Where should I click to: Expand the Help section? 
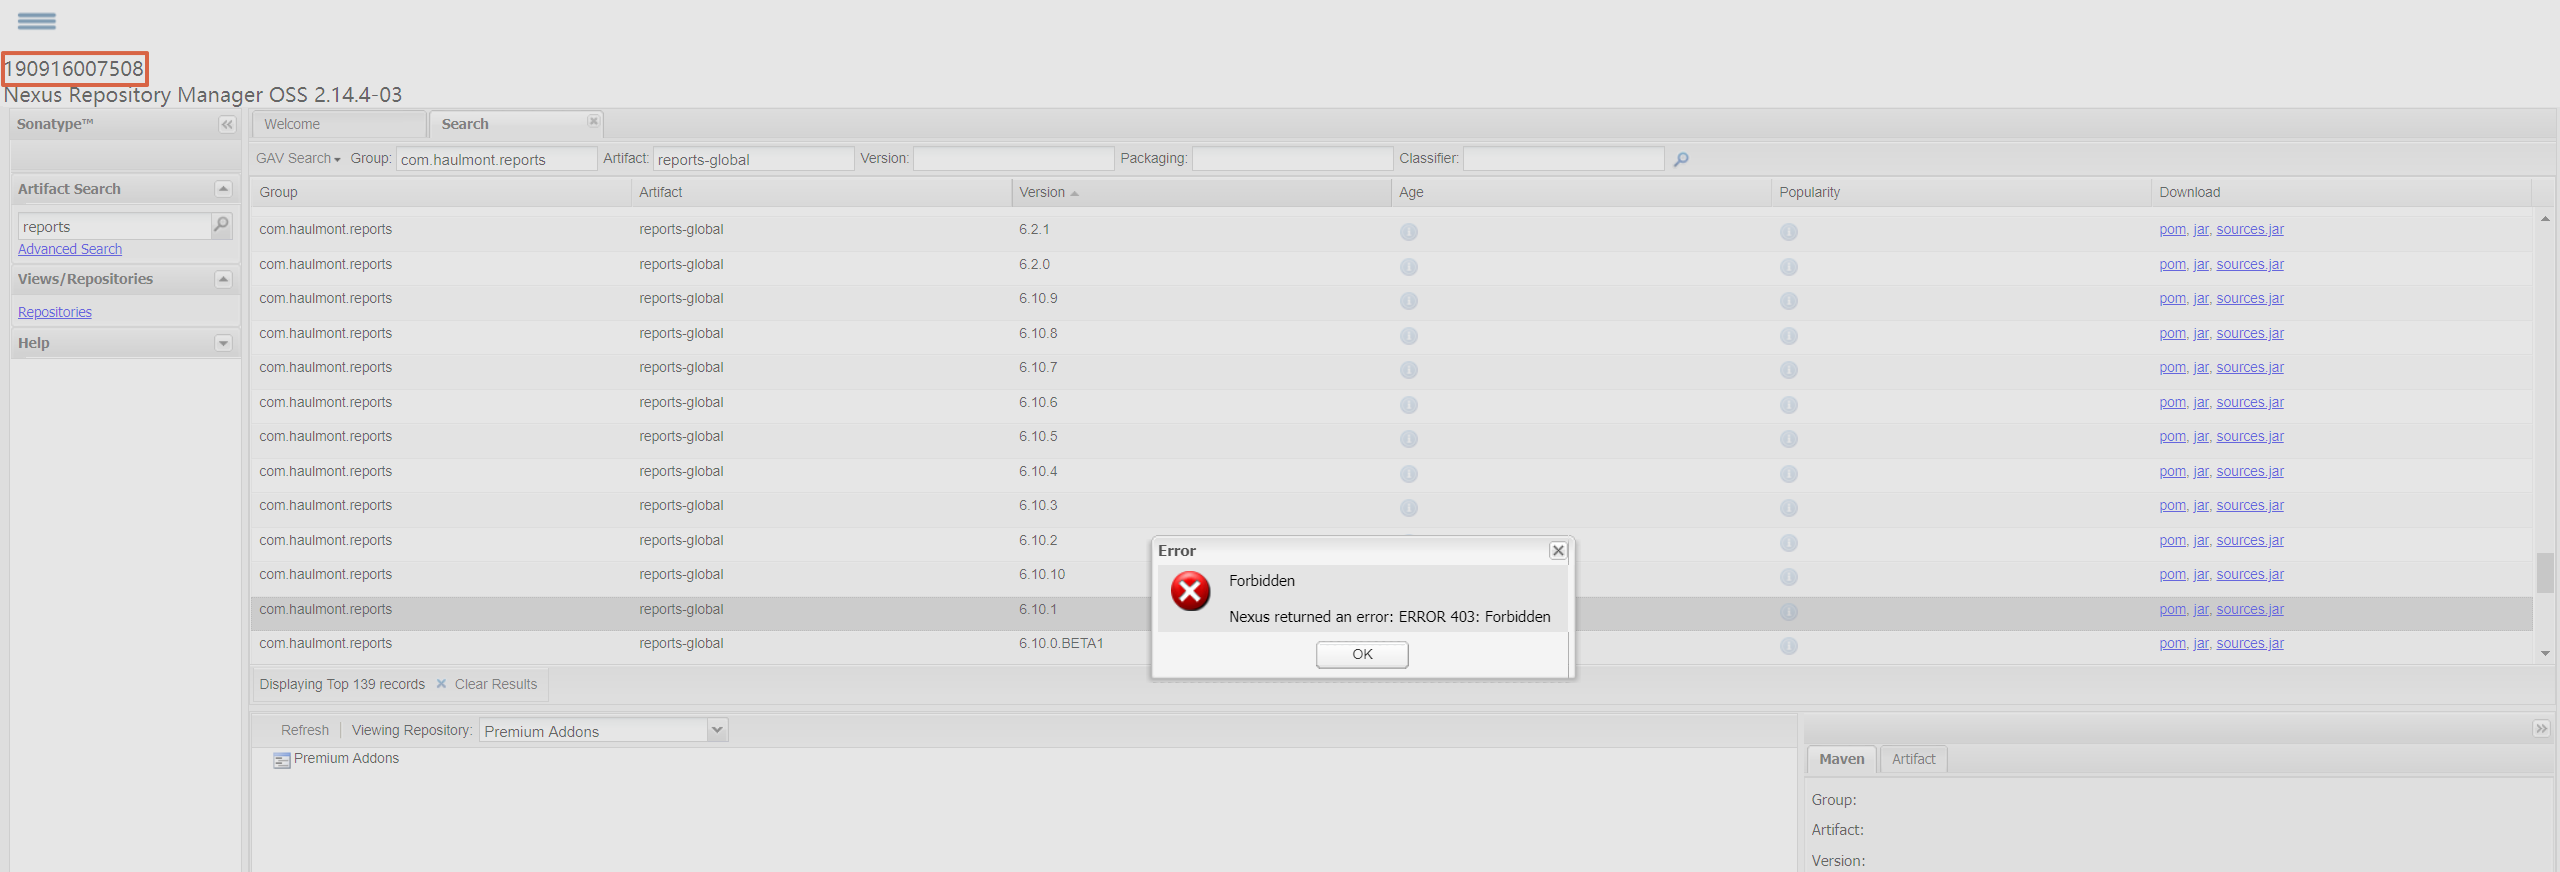pyautogui.click(x=223, y=343)
